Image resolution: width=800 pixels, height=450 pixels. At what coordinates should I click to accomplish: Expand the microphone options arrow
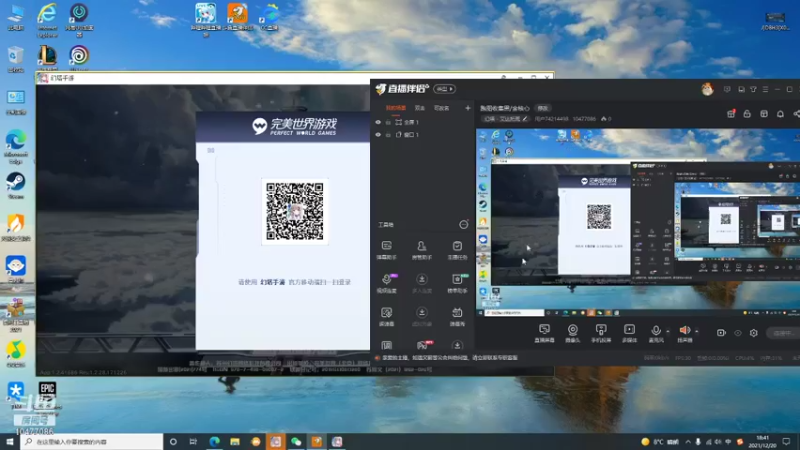(x=668, y=331)
